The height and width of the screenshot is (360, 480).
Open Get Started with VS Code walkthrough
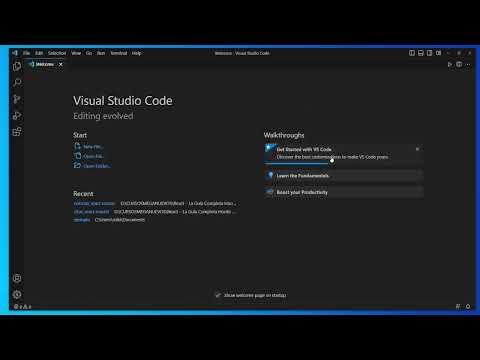[344, 153]
